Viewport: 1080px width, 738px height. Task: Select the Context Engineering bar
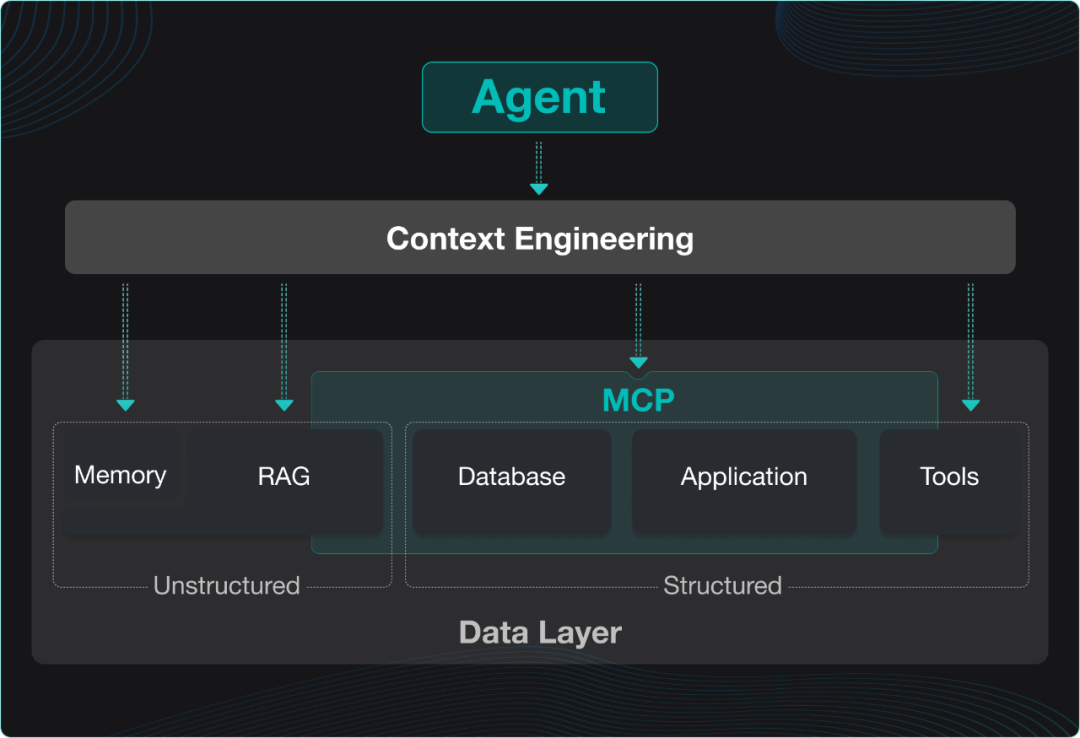tap(539, 238)
